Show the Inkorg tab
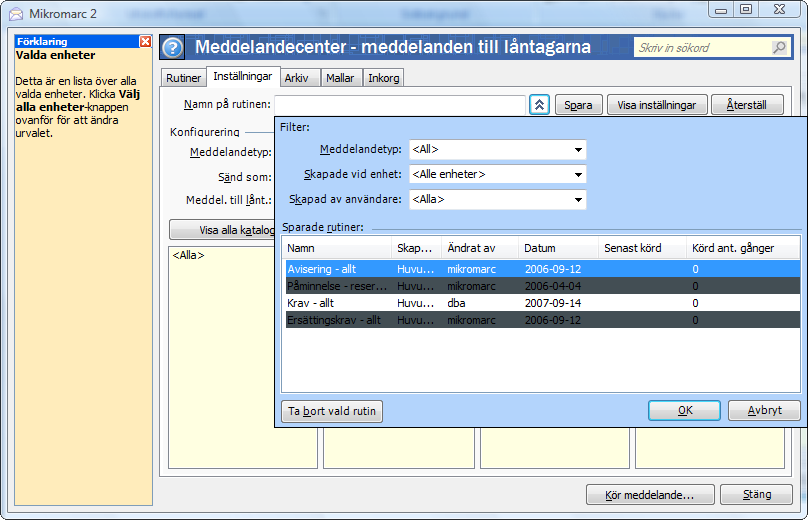Viewport: 808px width, 520px height. (383, 78)
